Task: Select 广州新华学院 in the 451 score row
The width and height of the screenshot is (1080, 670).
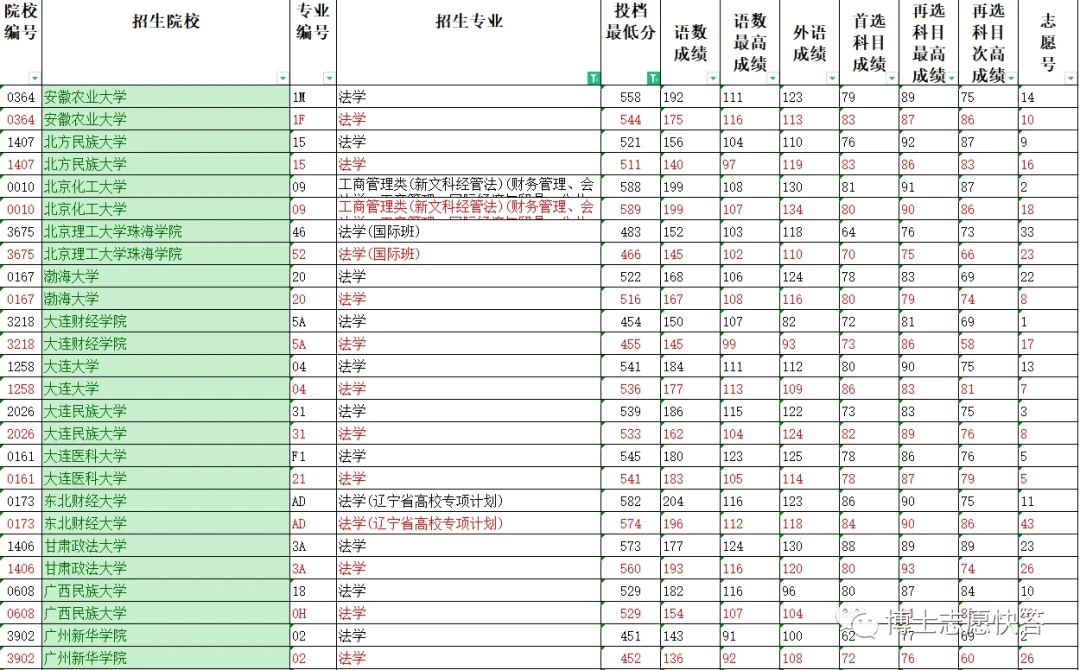Action: (x=166, y=636)
